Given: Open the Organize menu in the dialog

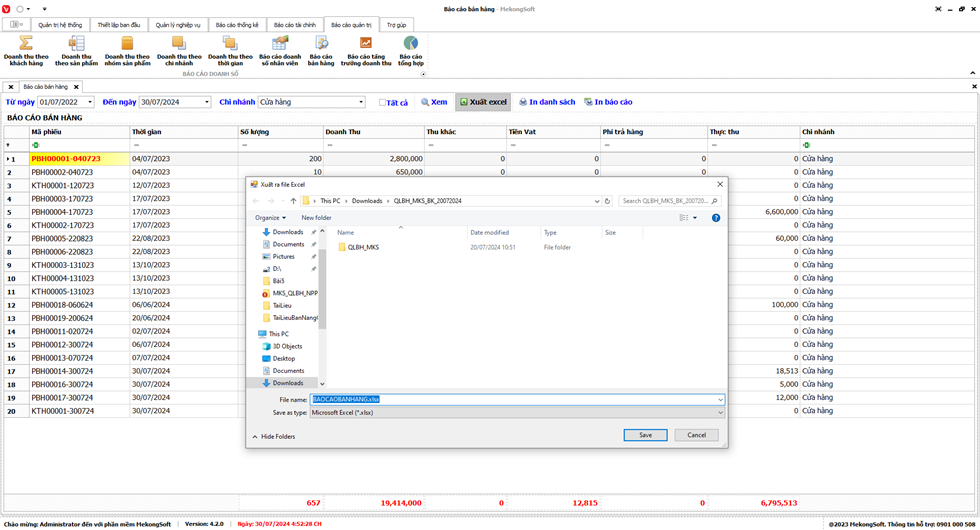Looking at the screenshot, I should click(x=270, y=217).
